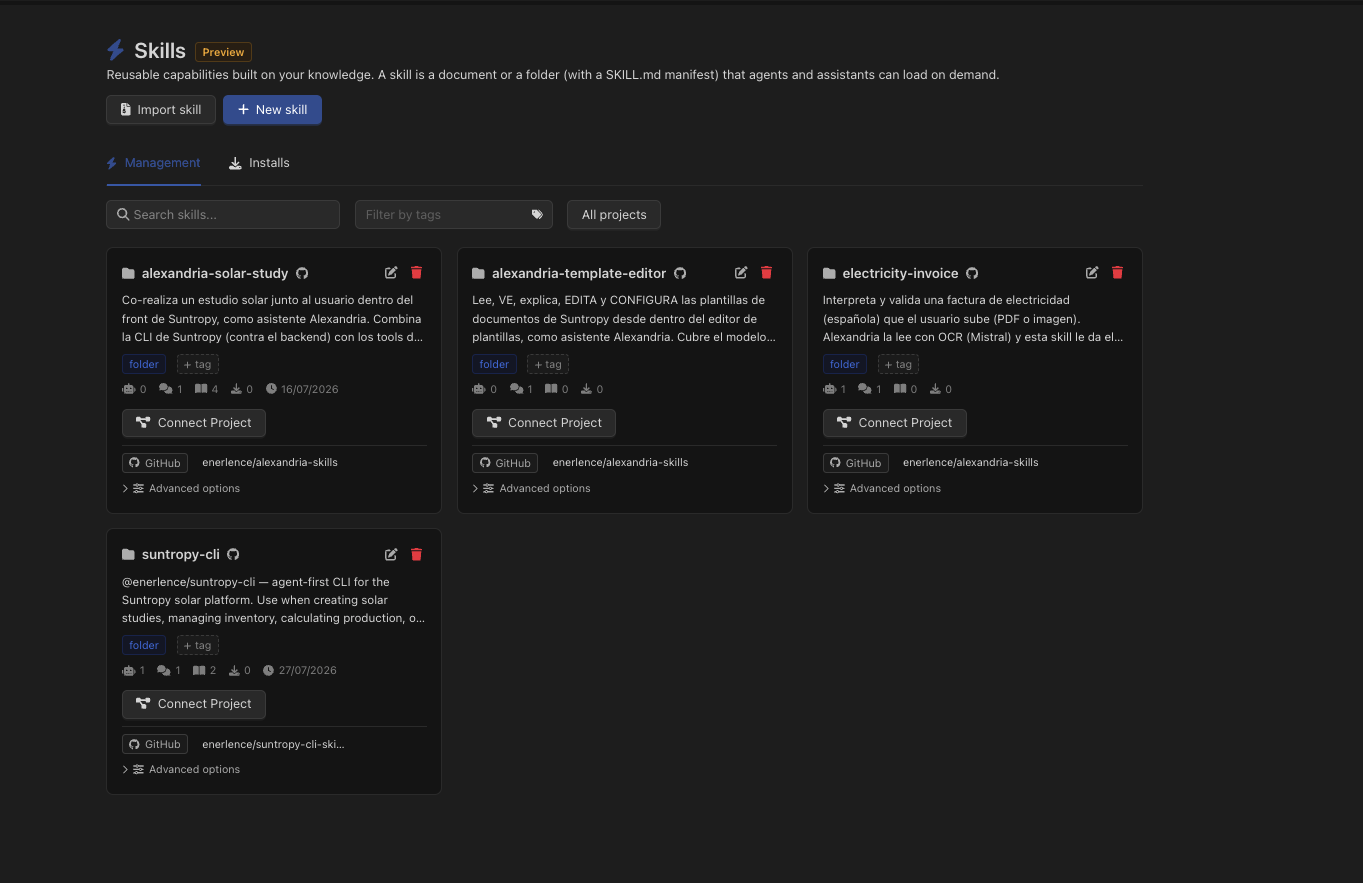The width and height of the screenshot is (1363, 883).
Task: Expand Advanced options for suntropy-cli
Action: (181, 769)
